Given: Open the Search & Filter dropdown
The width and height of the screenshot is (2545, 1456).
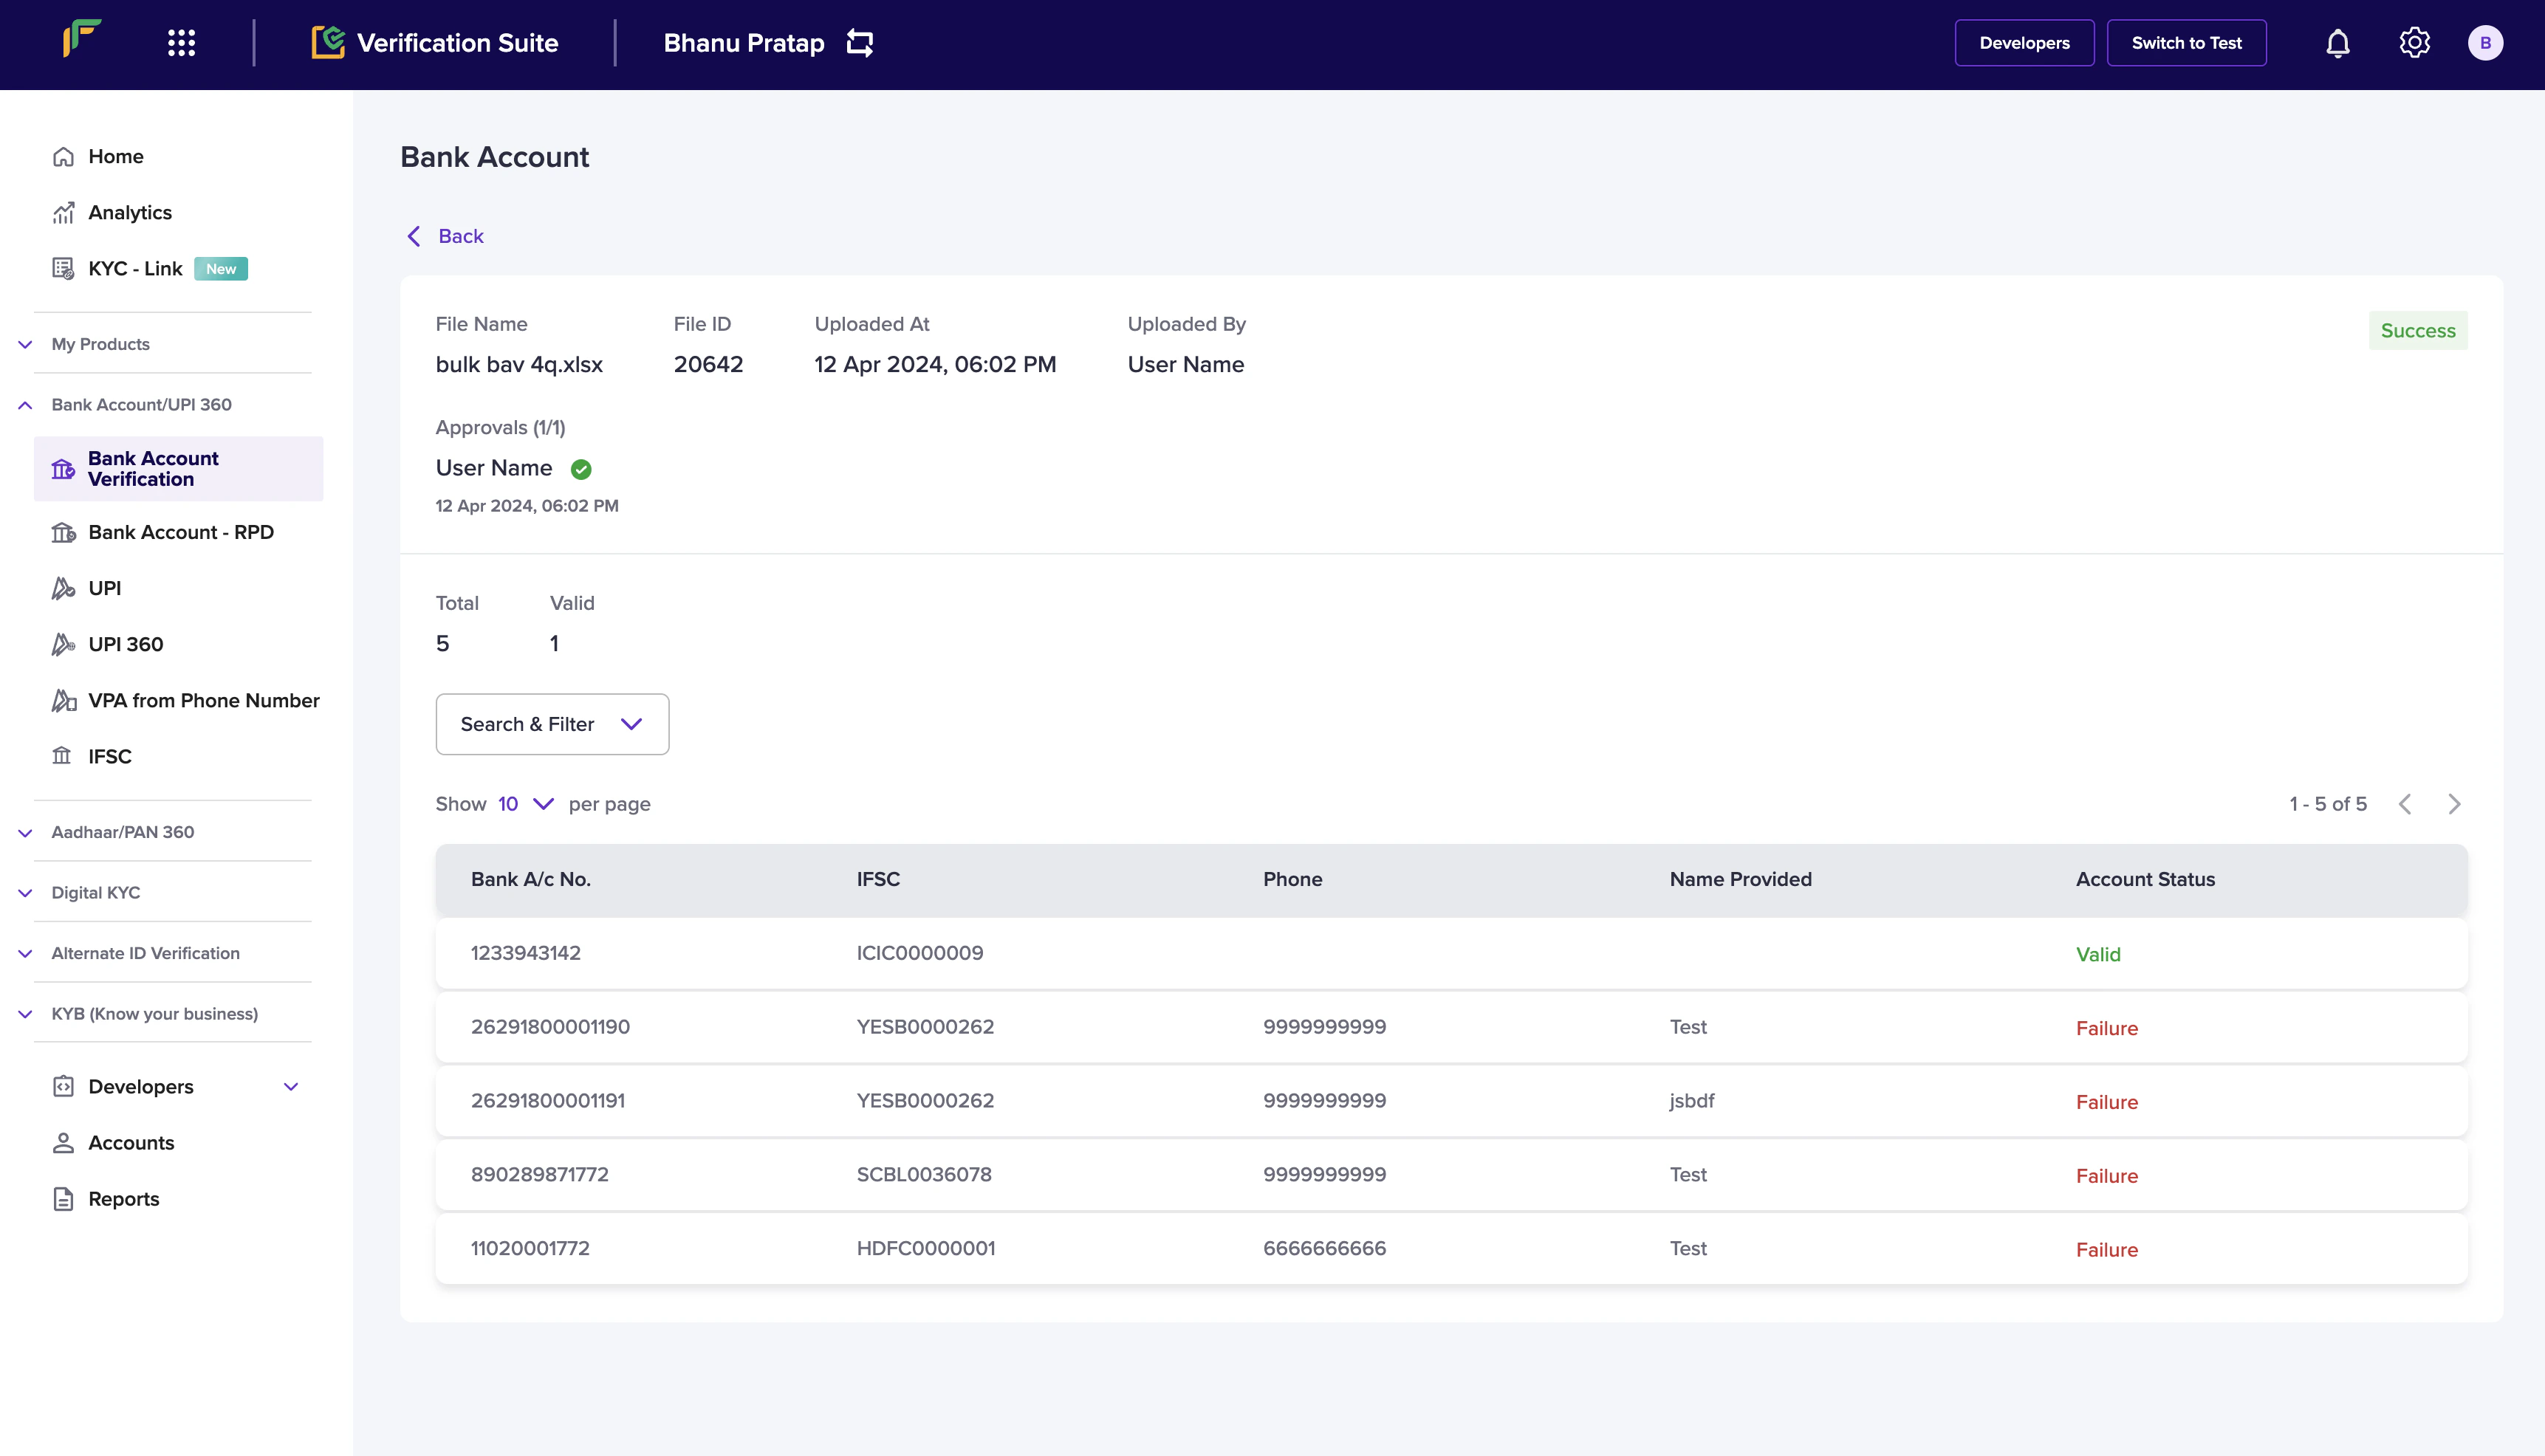Looking at the screenshot, I should click(x=552, y=724).
